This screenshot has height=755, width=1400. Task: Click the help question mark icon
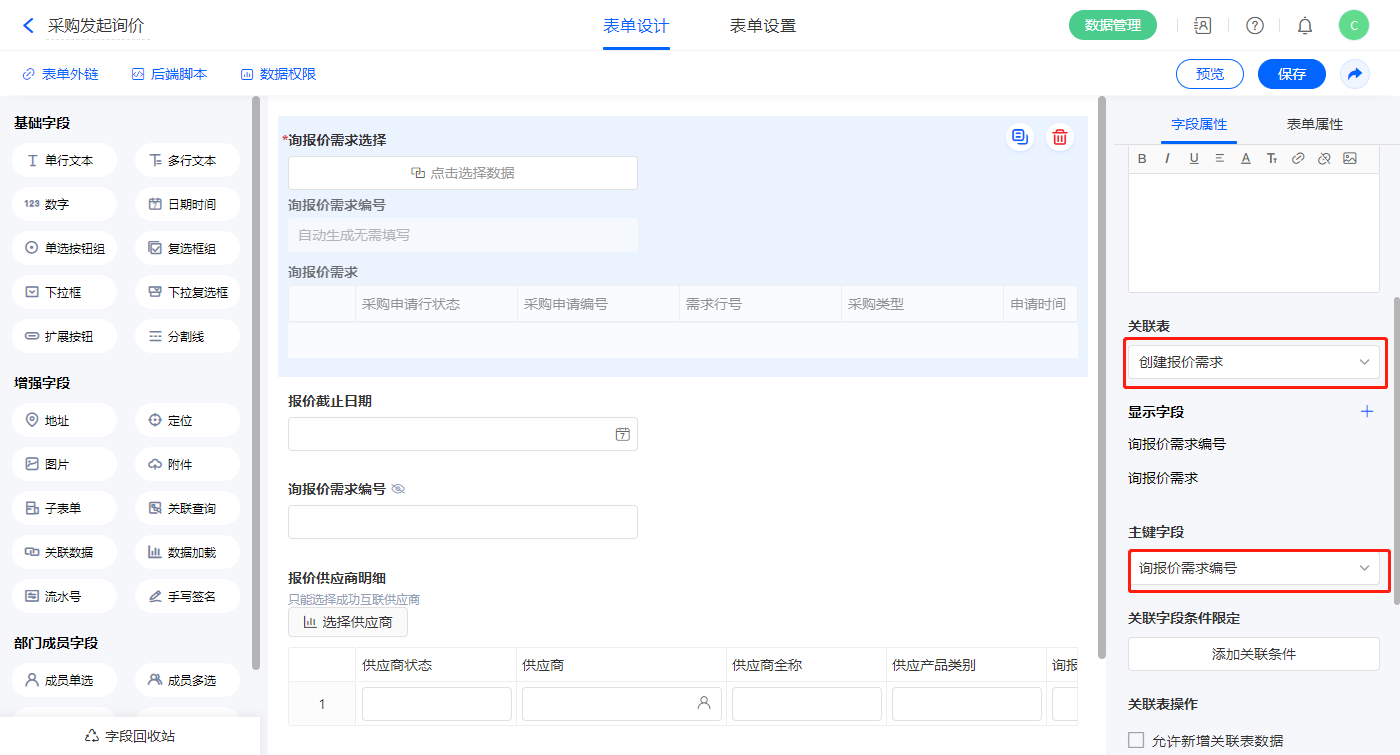(1254, 26)
